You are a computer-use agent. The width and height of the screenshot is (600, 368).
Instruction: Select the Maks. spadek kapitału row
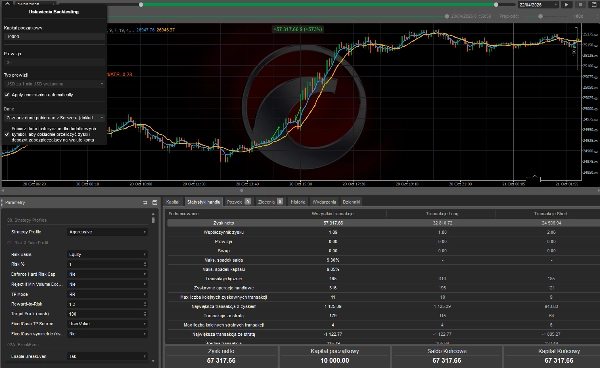tap(383, 269)
